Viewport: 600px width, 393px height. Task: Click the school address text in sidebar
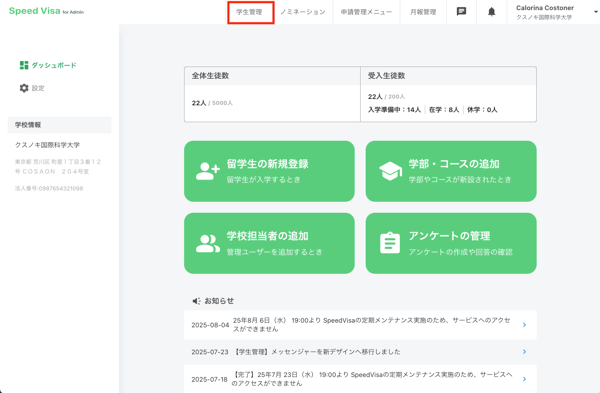[x=58, y=166]
